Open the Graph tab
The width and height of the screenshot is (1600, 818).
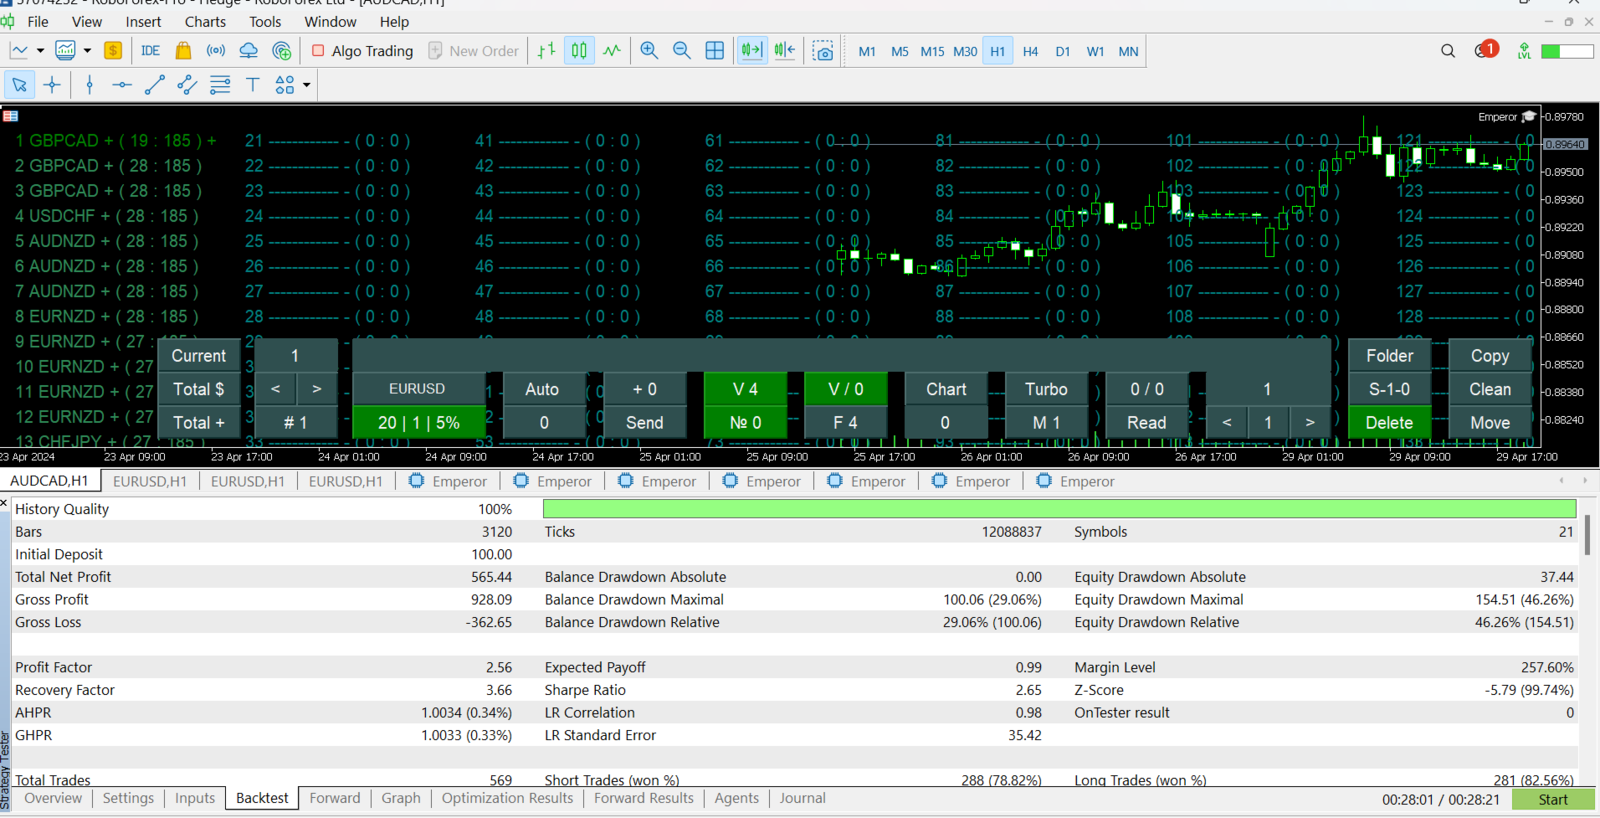pos(401,798)
